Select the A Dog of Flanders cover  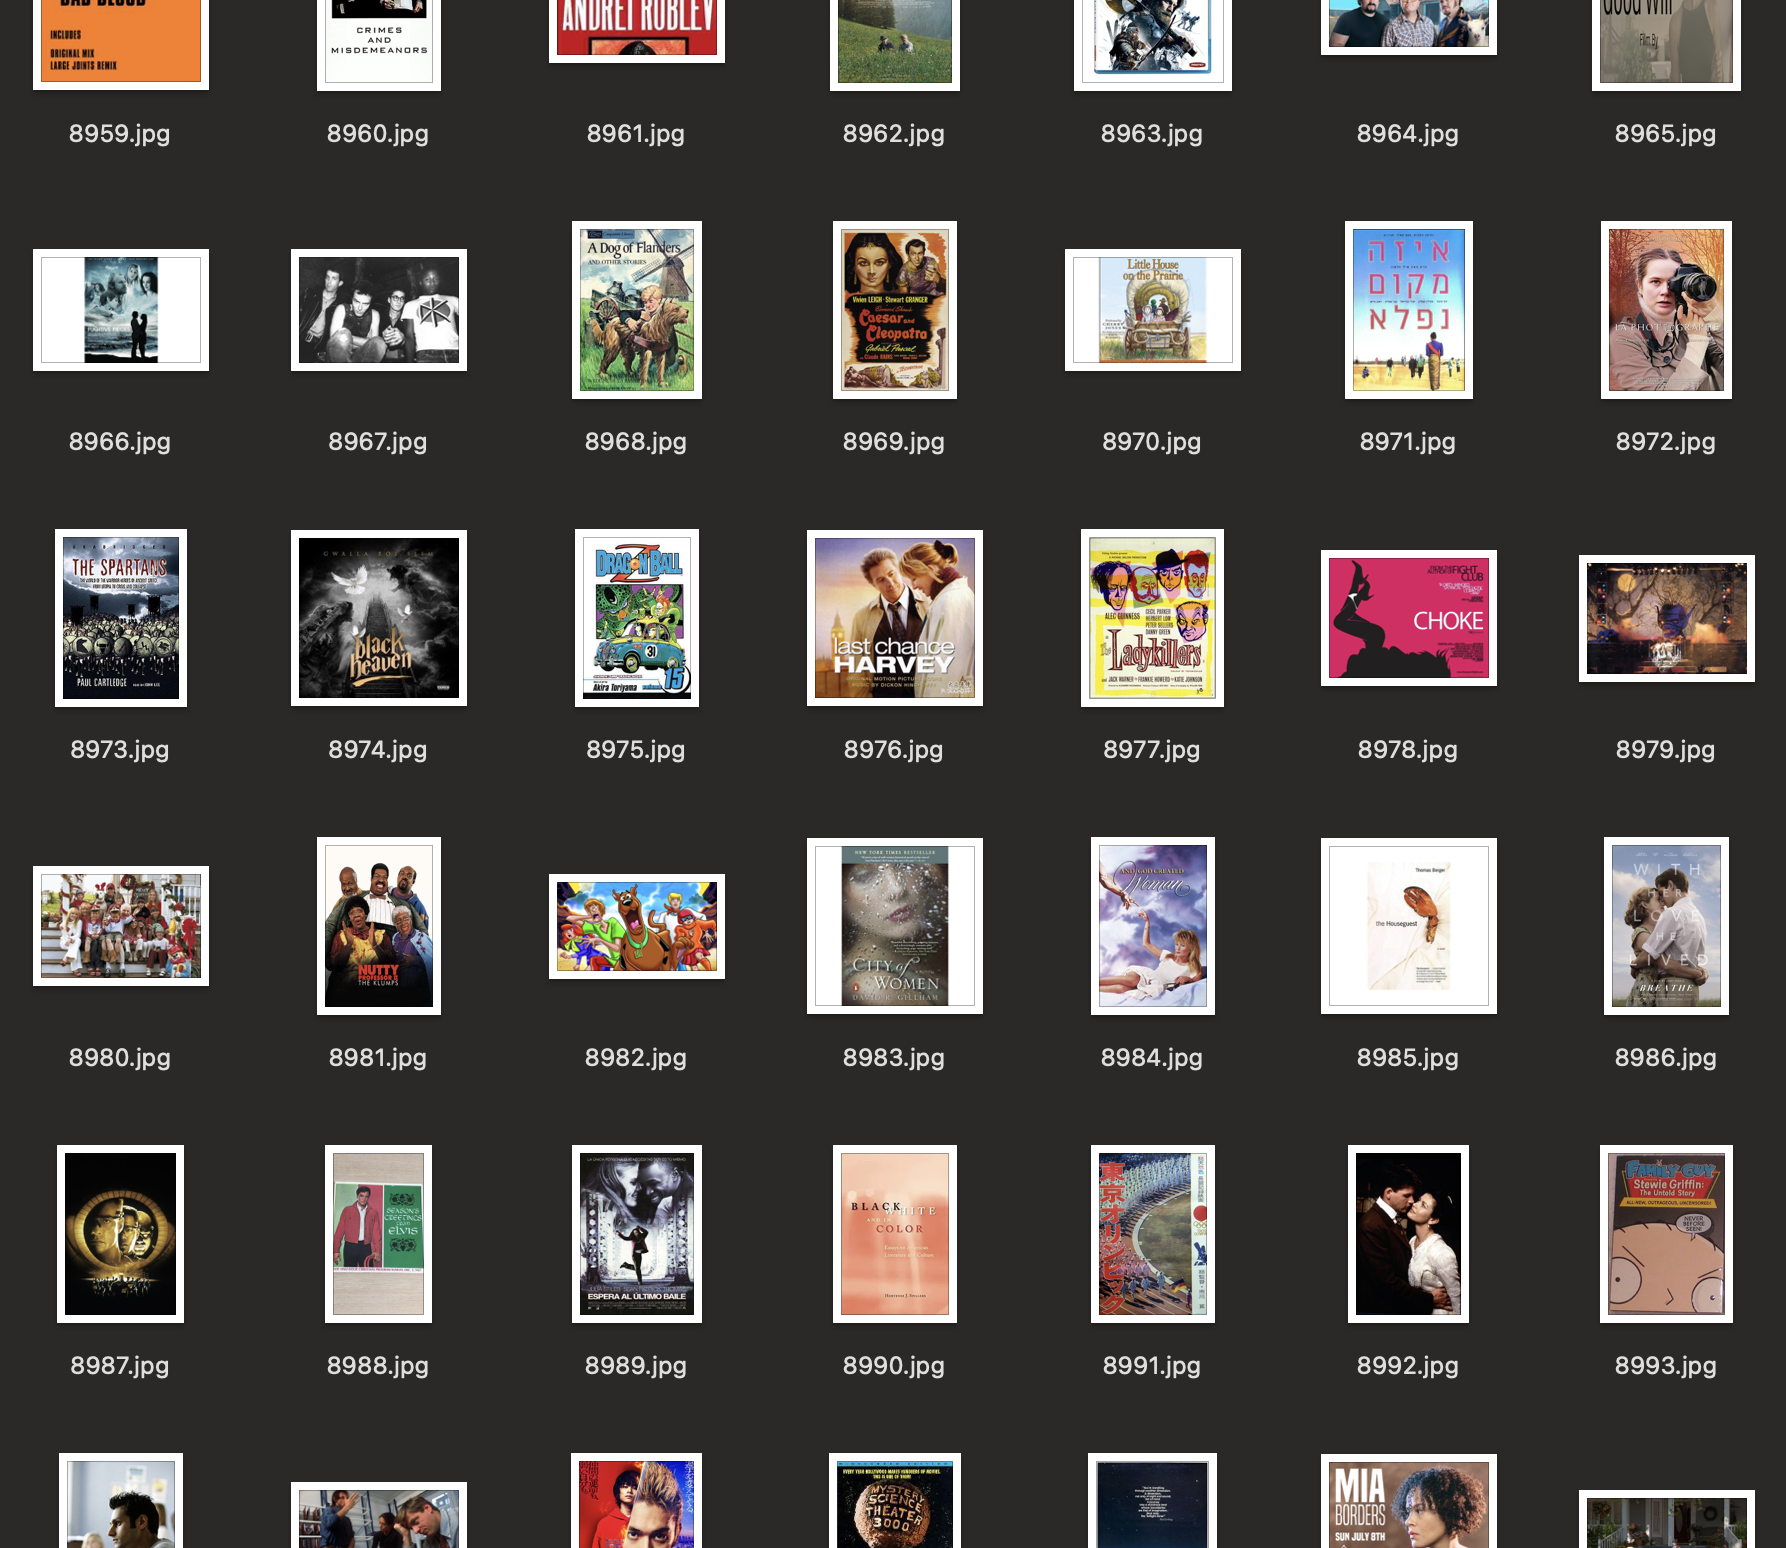pos(637,310)
